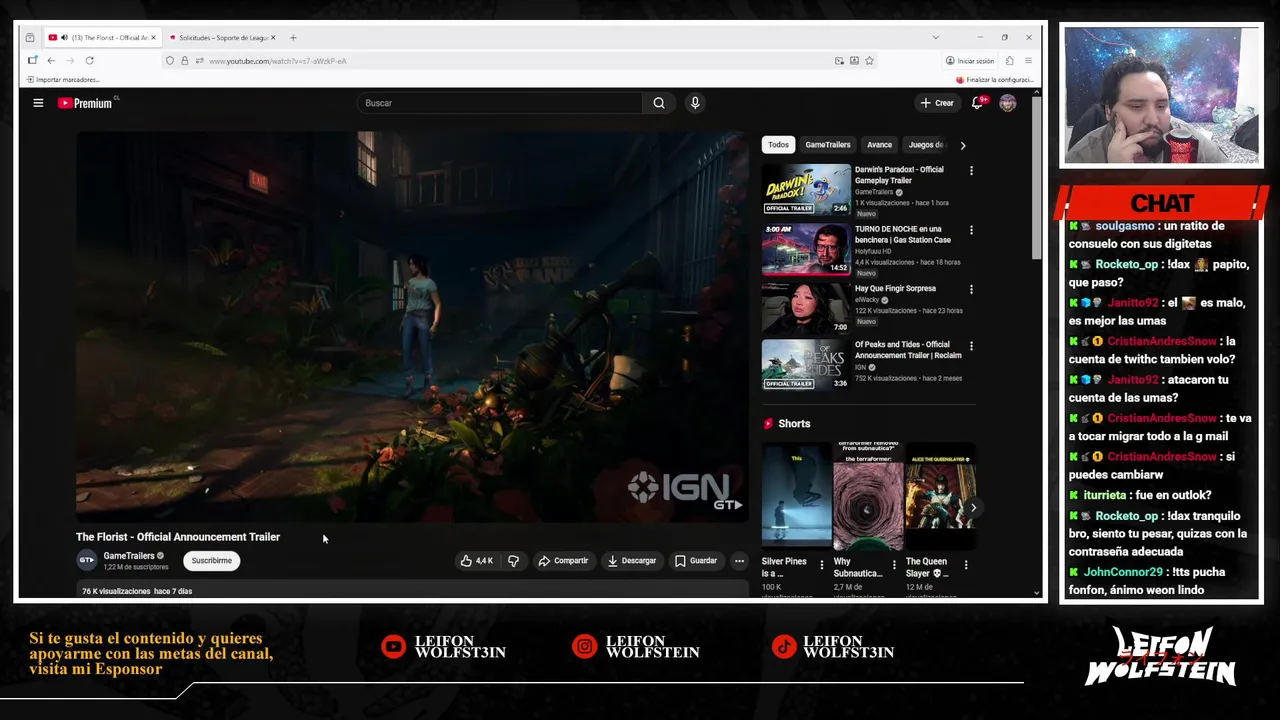Open more video actions three dots
Viewport: 1280px width, 720px height.
click(x=739, y=561)
